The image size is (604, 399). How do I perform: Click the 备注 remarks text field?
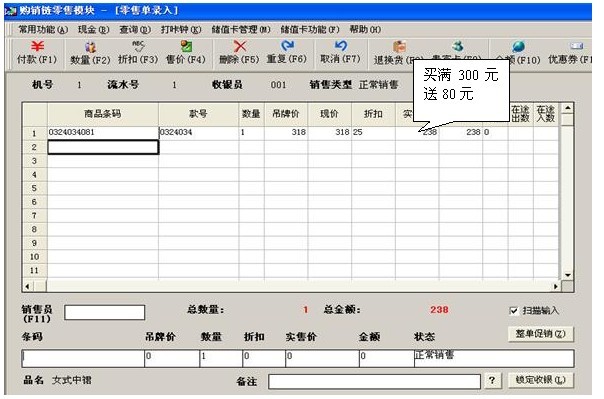[x=374, y=382]
